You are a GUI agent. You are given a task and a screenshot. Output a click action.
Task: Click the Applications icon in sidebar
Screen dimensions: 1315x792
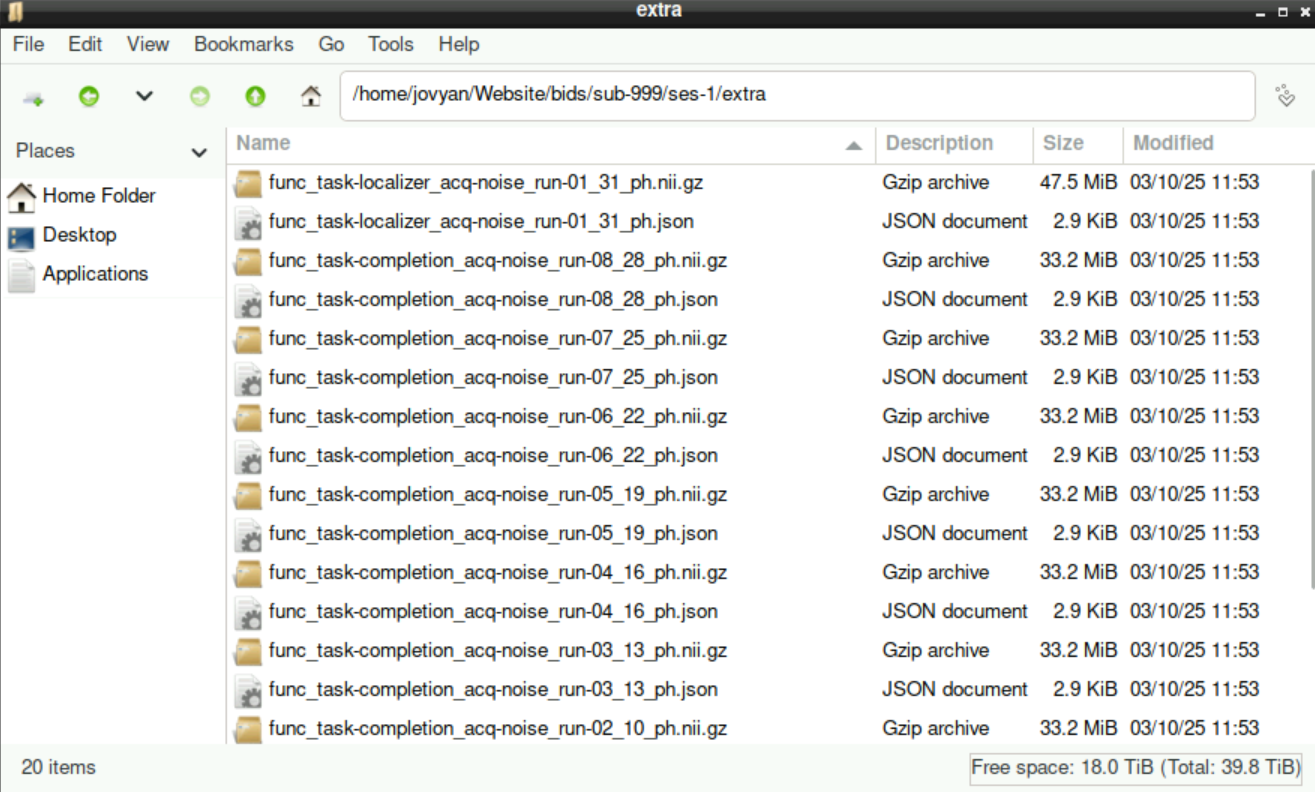(x=21, y=275)
